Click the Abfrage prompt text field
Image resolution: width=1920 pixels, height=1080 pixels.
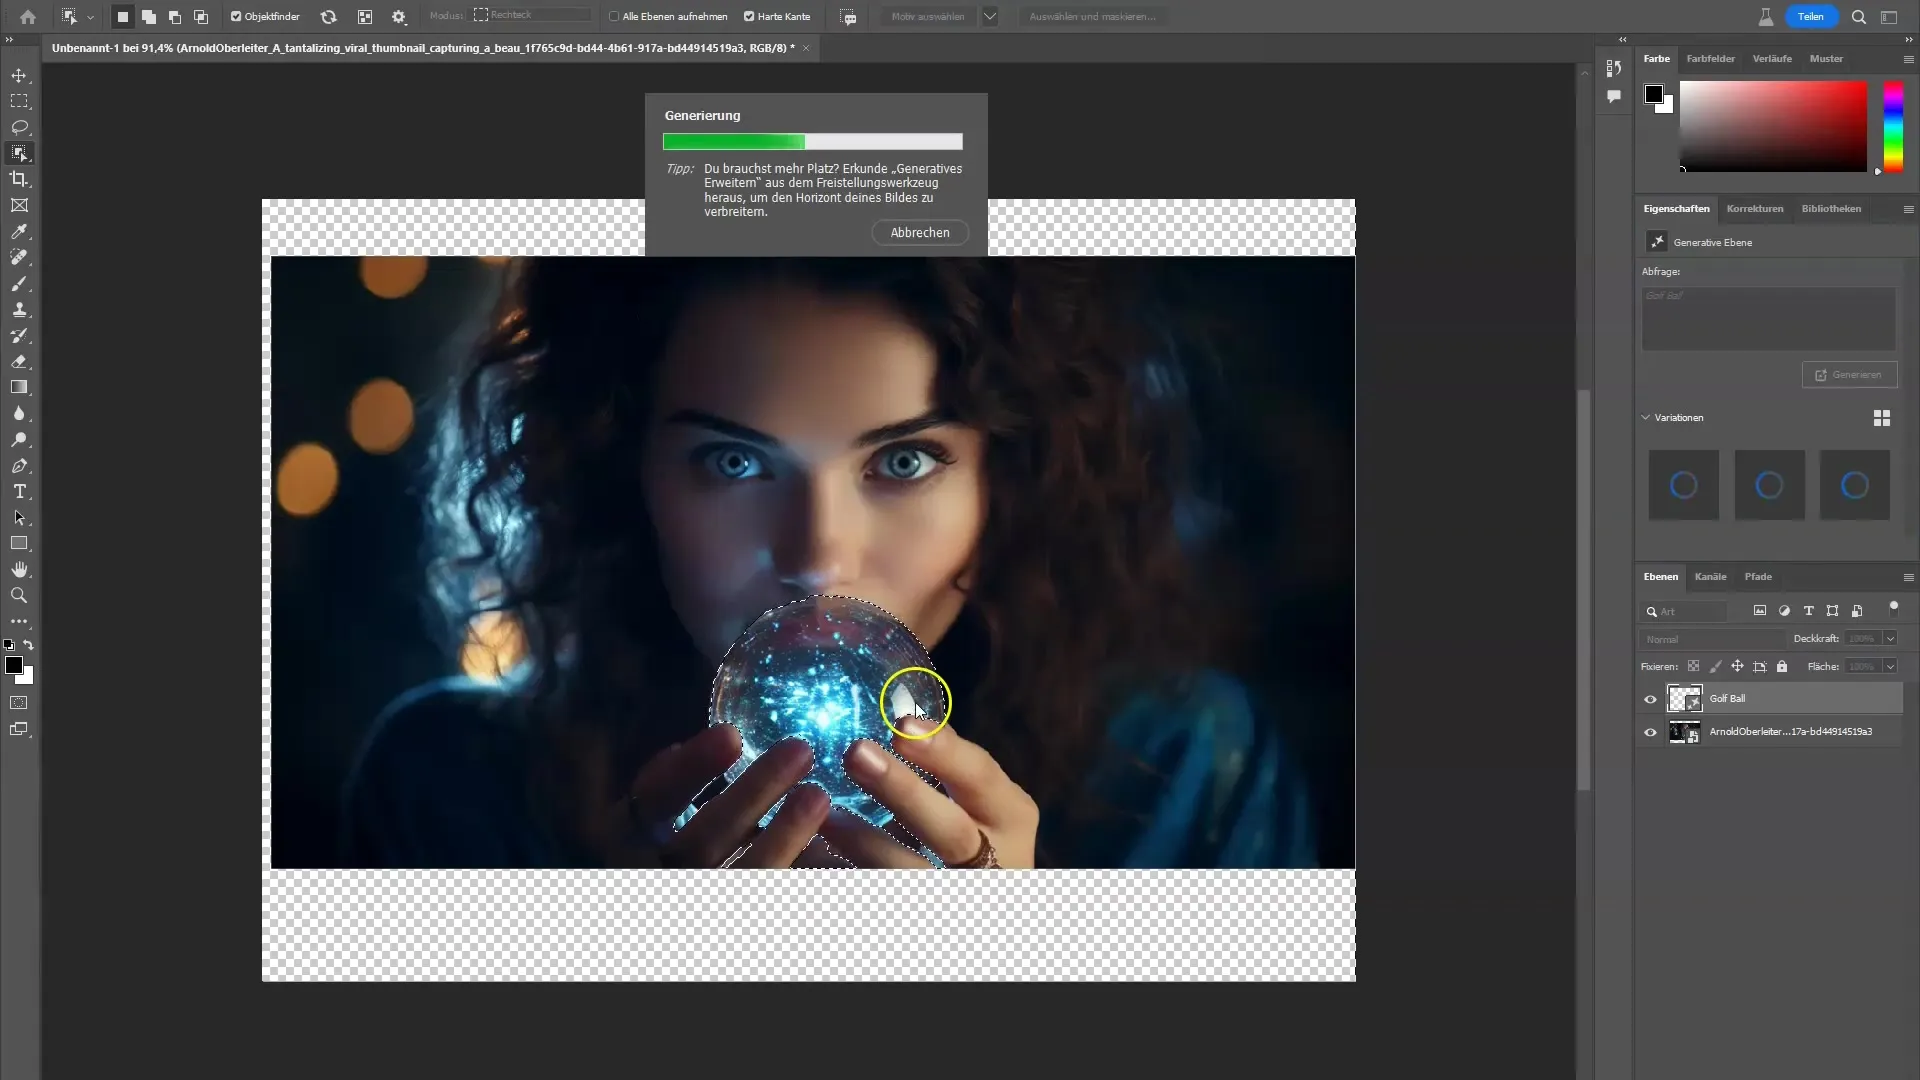pyautogui.click(x=1767, y=319)
